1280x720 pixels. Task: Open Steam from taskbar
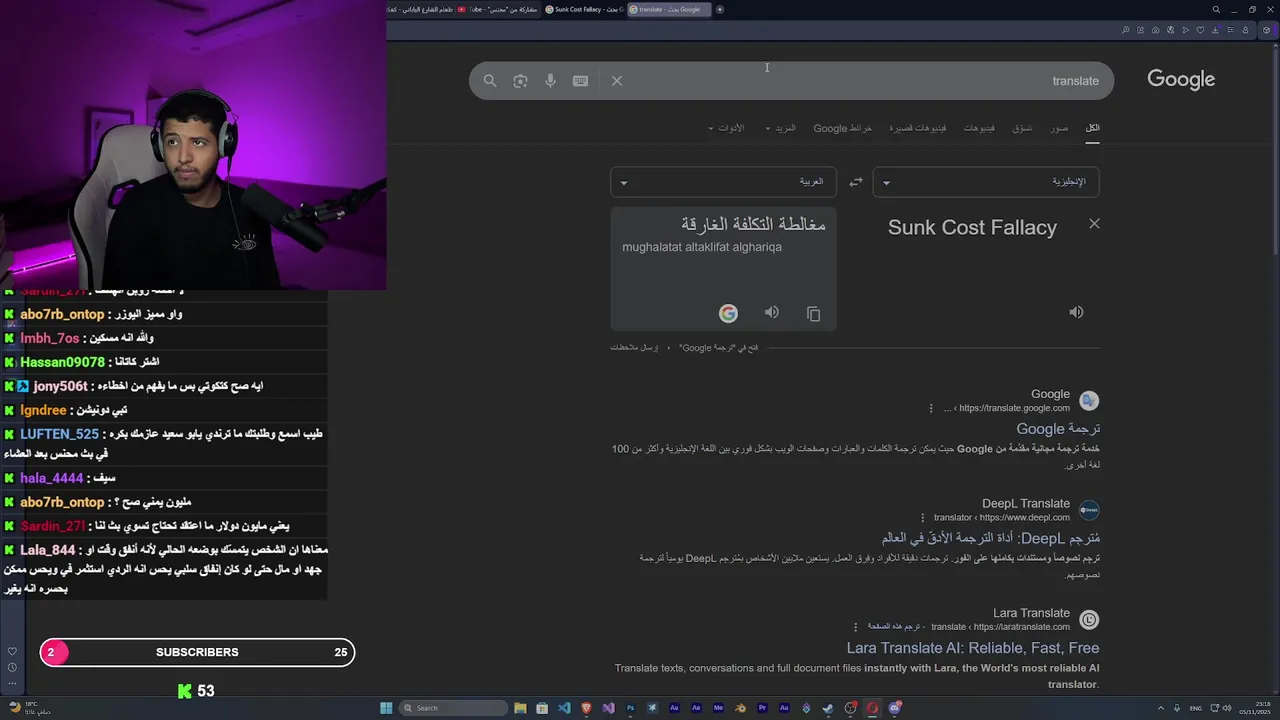828,708
